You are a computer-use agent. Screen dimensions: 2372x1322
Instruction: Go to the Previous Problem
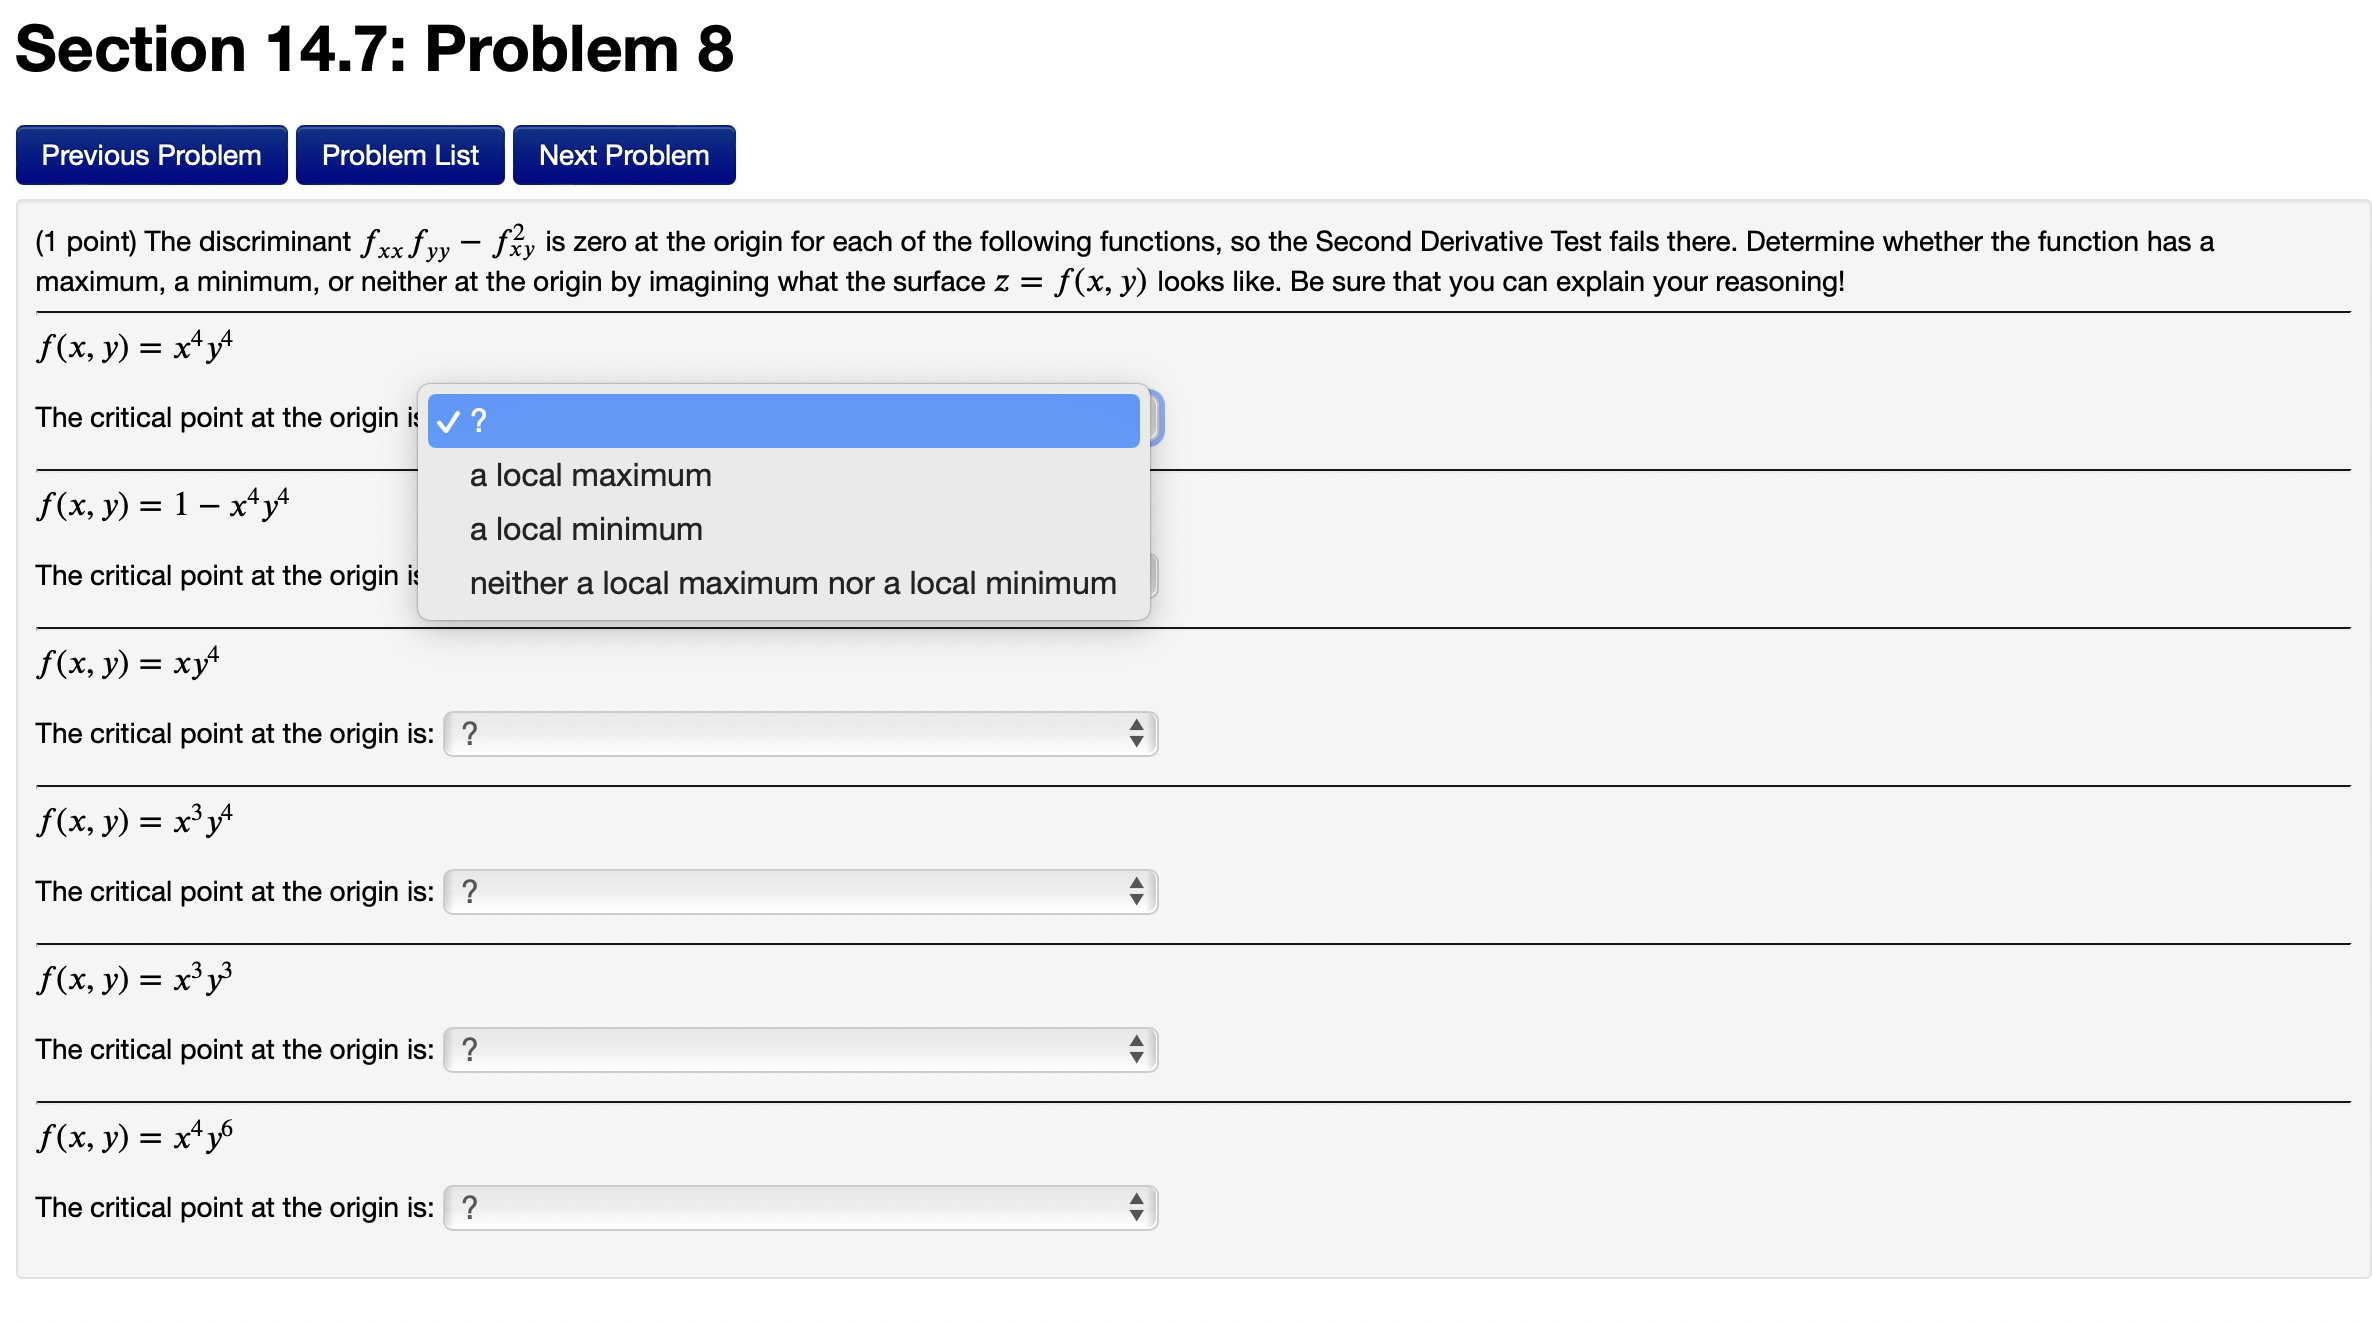[151, 154]
